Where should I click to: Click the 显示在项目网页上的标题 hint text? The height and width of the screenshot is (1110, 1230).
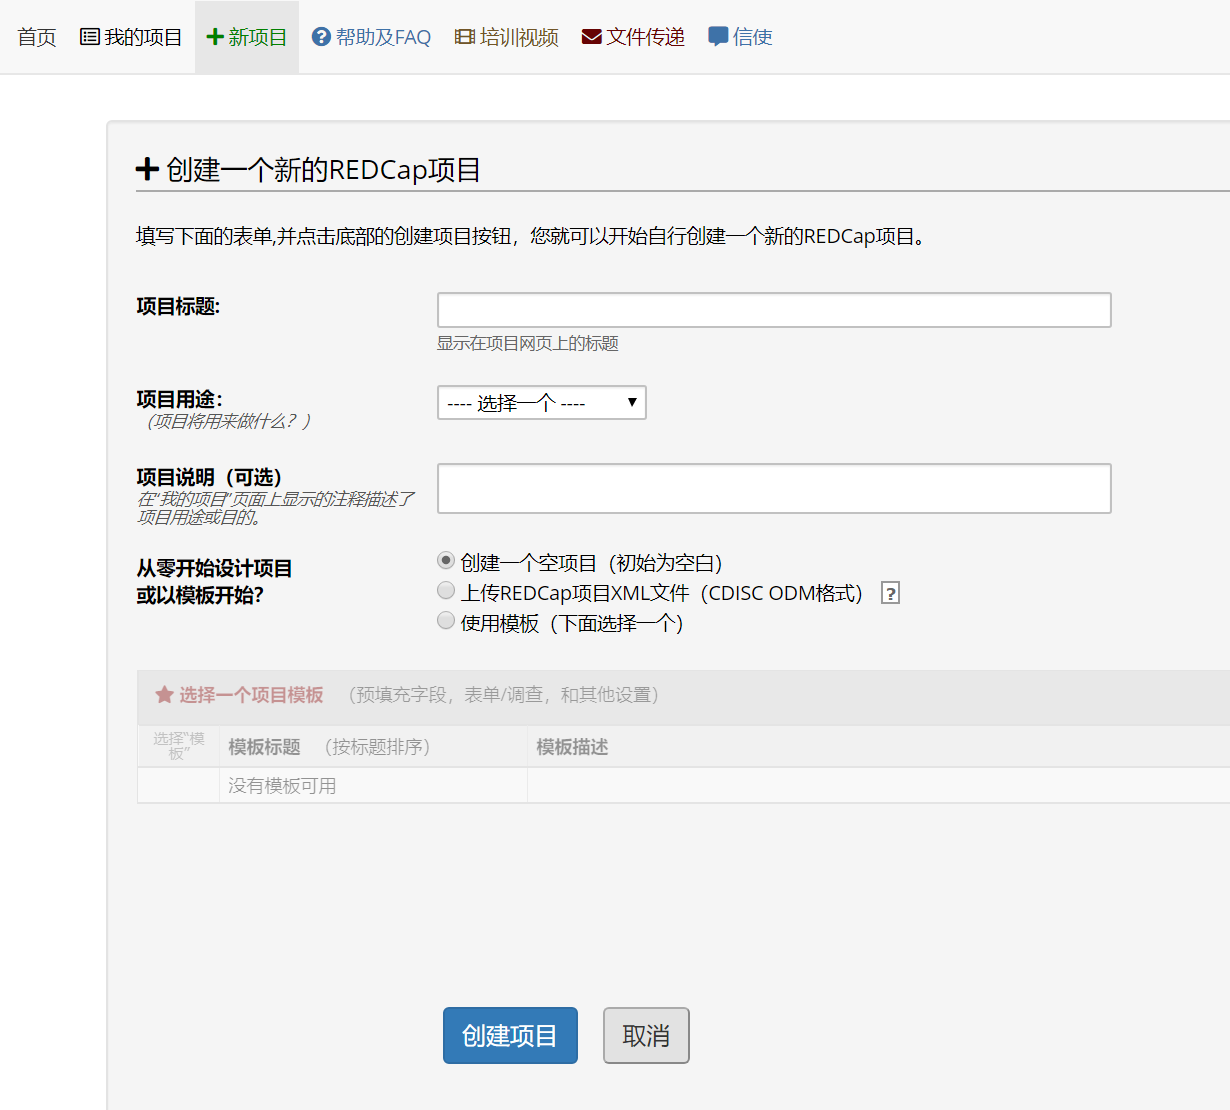pyautogui.click(x=527, y=343)
